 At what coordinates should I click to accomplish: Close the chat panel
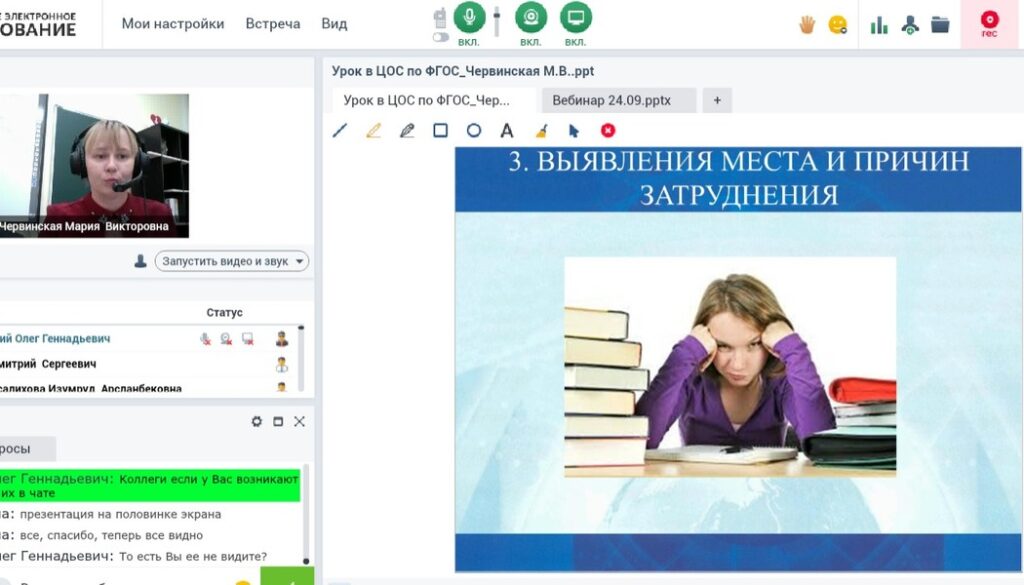[300, 422]
